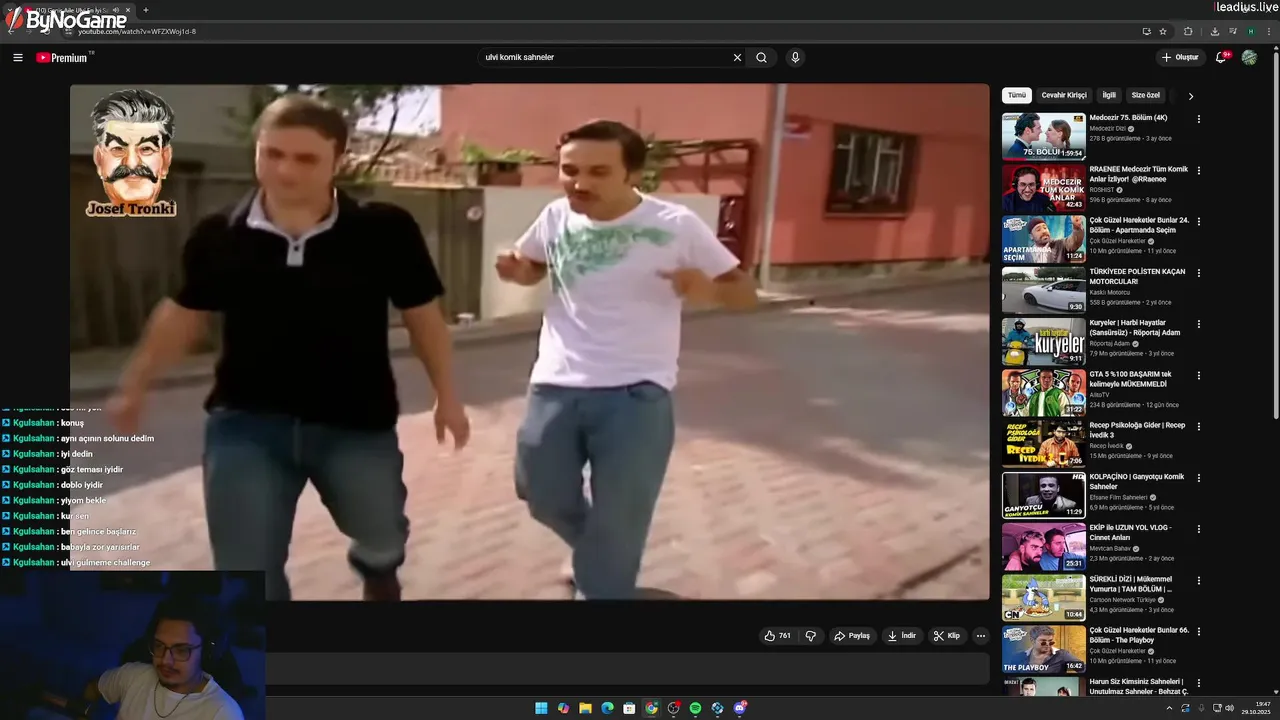Image resolution: width=1280 pixels, height=720 pixels.
Task: Select the Tümü filter chip
Action: pyautogui.click(x=1017, y=96)
